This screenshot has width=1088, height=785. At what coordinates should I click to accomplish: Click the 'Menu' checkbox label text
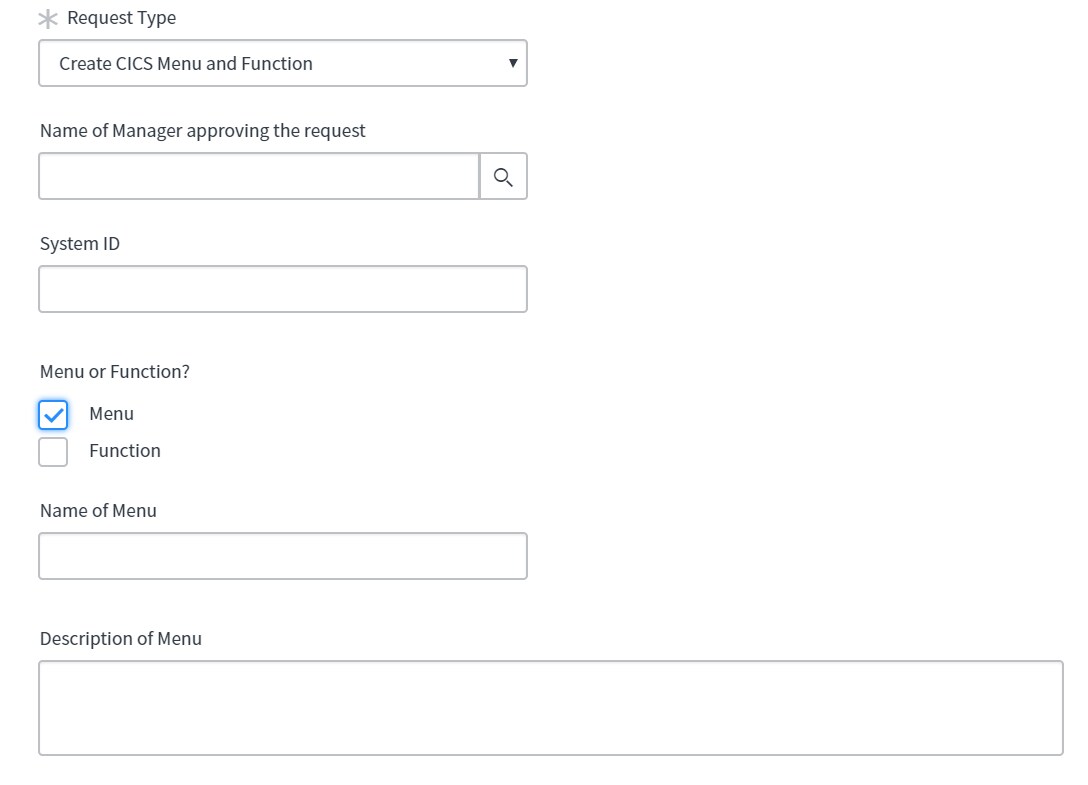[111, 414]
